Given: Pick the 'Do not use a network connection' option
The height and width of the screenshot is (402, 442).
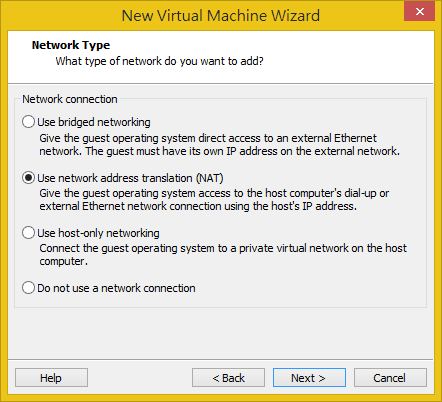Looking at the screenshot, I should tap(28, 288).
